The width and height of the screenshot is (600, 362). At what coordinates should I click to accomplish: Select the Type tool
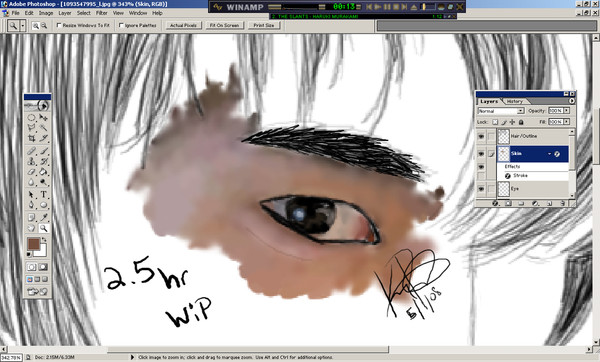coord(44,194)
